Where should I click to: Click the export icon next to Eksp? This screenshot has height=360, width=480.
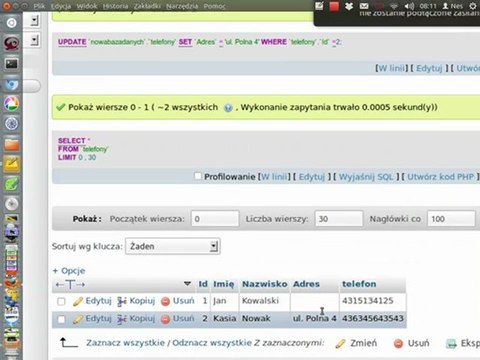pyautogui.click(x=451, y=343)
